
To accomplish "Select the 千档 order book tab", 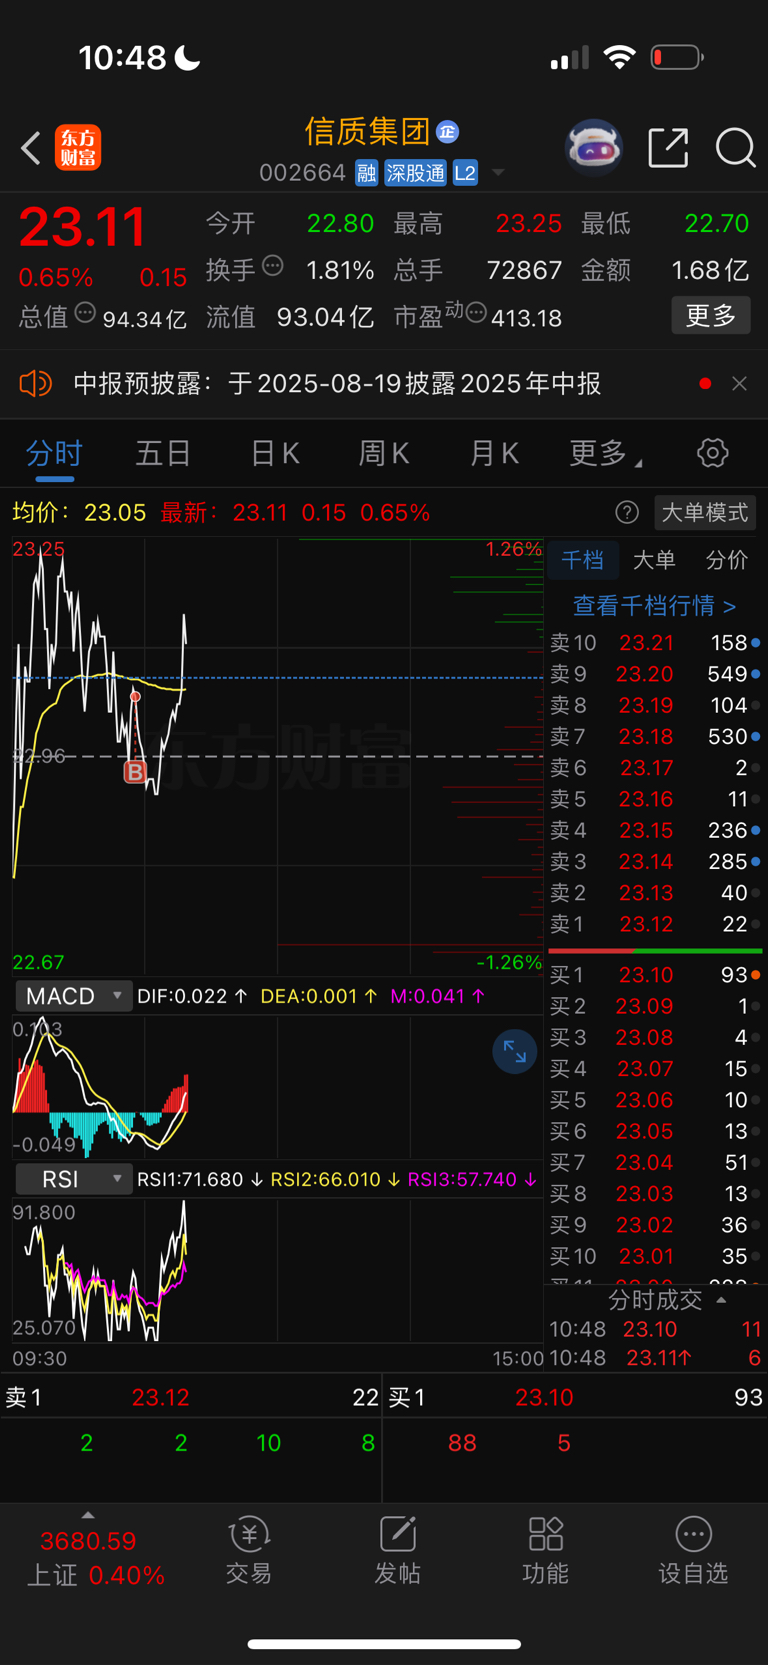I will [582, 560].
